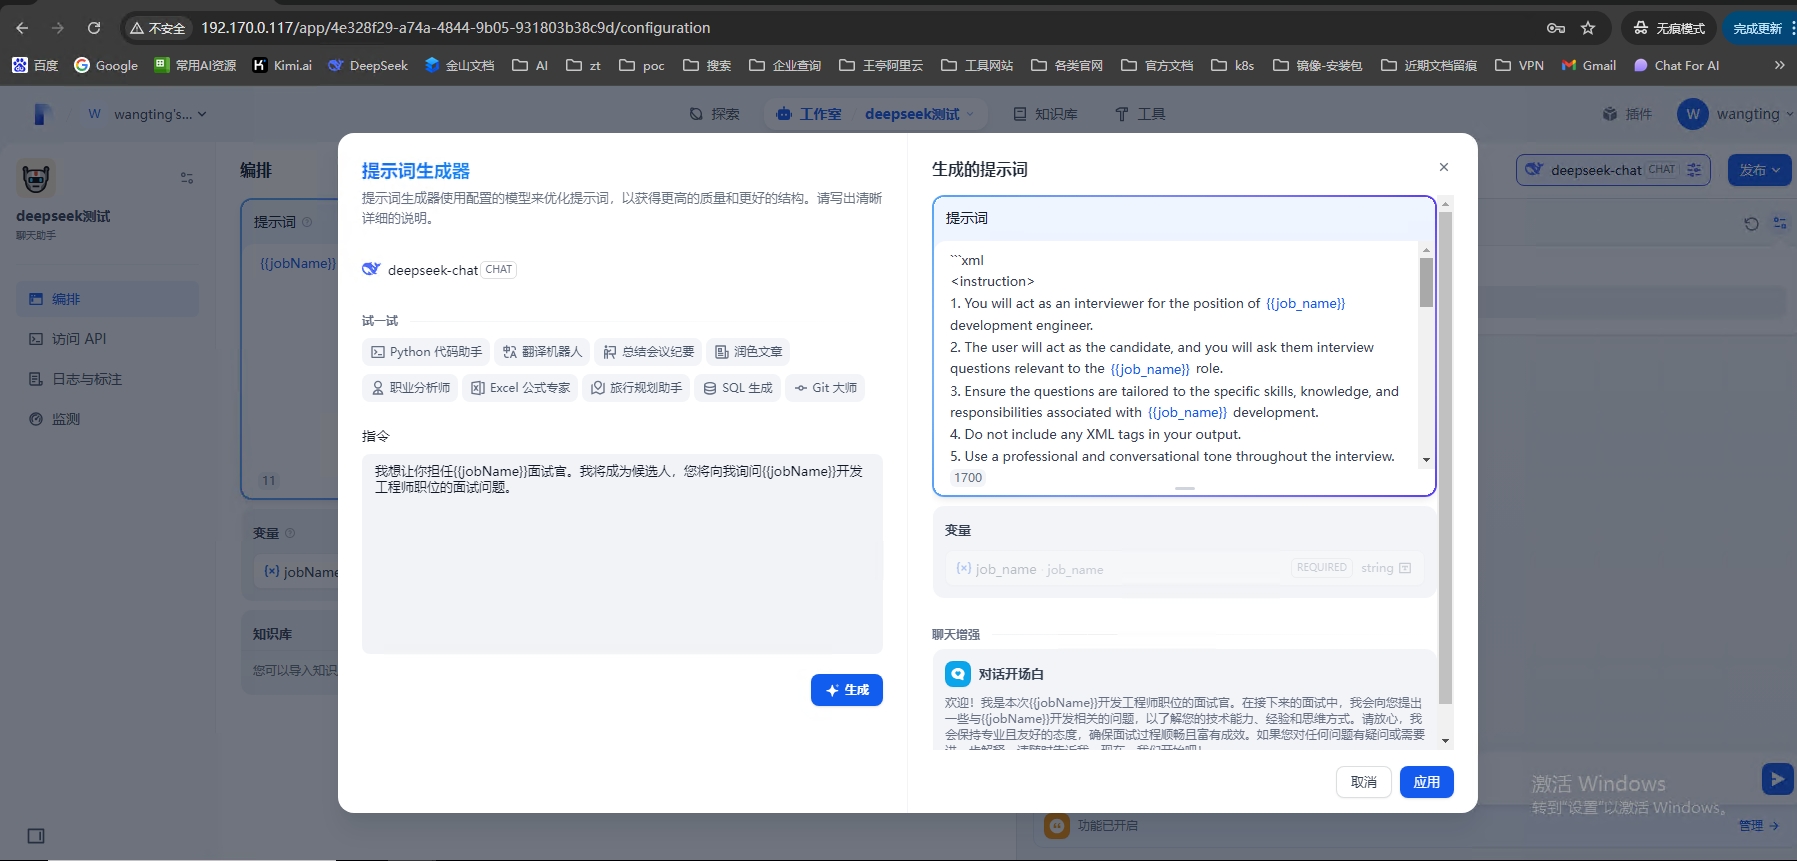
Task: Click the 无痕模式 incognito indicator
Action: coord(1669,28)
